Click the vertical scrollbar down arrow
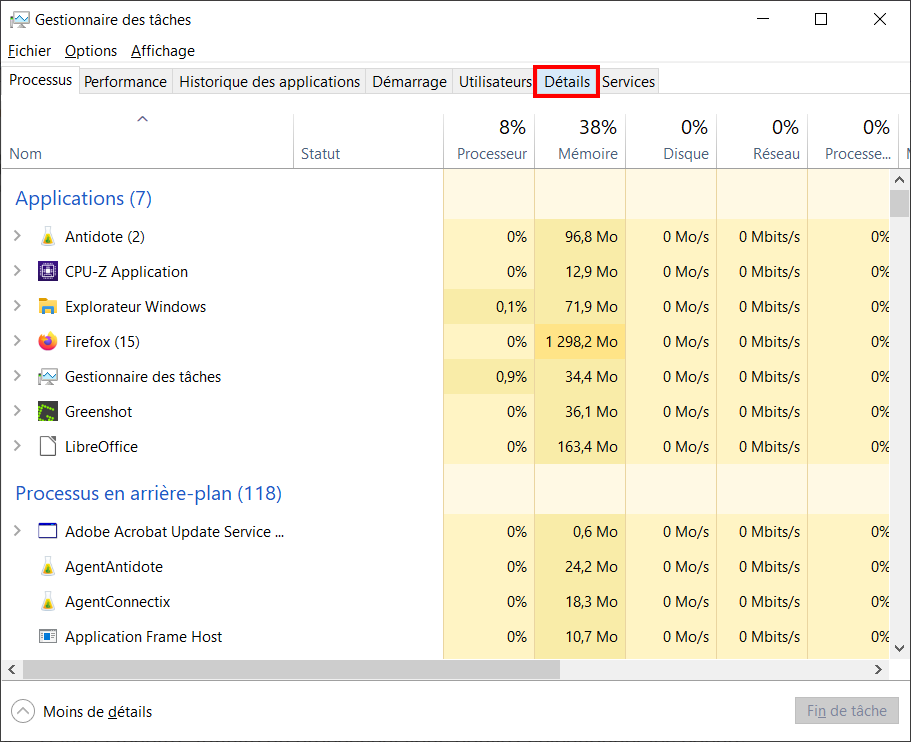Image resolution: width=911 pixels, height=742 pixels. [x=899, y=648]
